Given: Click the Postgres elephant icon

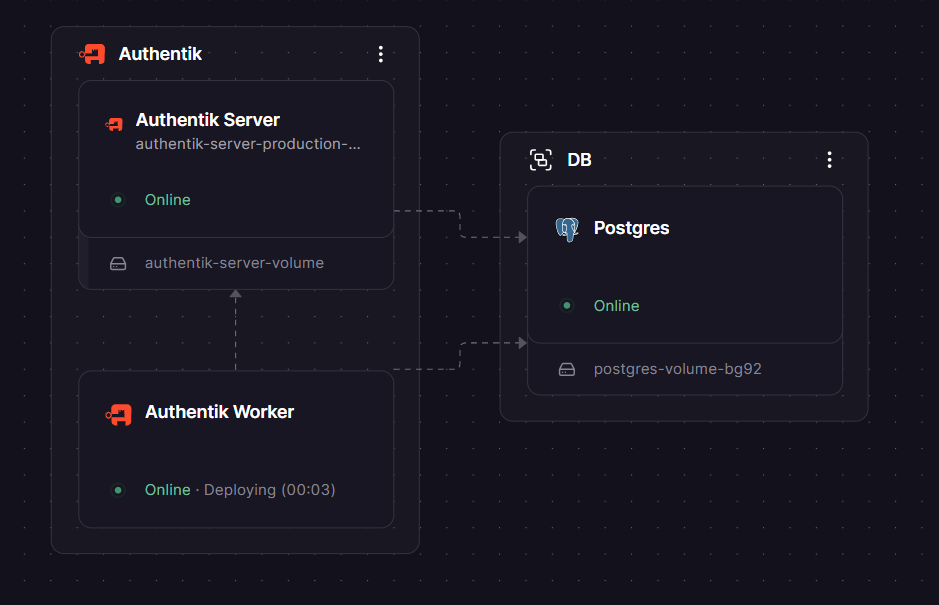Looking at the screenshot, I should click(567, 229).
